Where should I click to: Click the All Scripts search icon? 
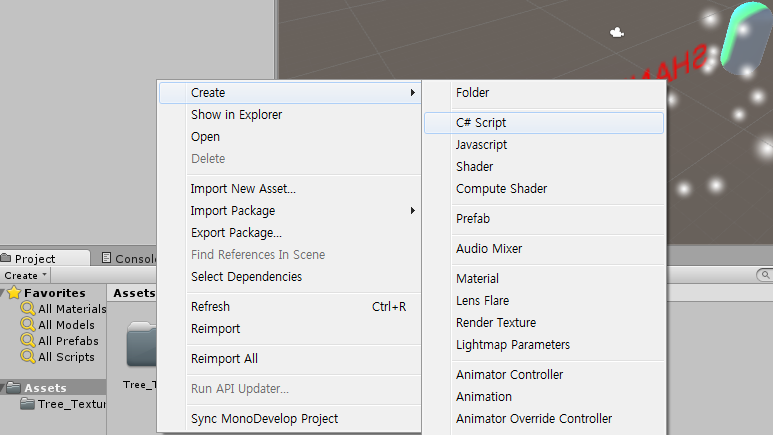pyautogui.click(x=28, y=357)
